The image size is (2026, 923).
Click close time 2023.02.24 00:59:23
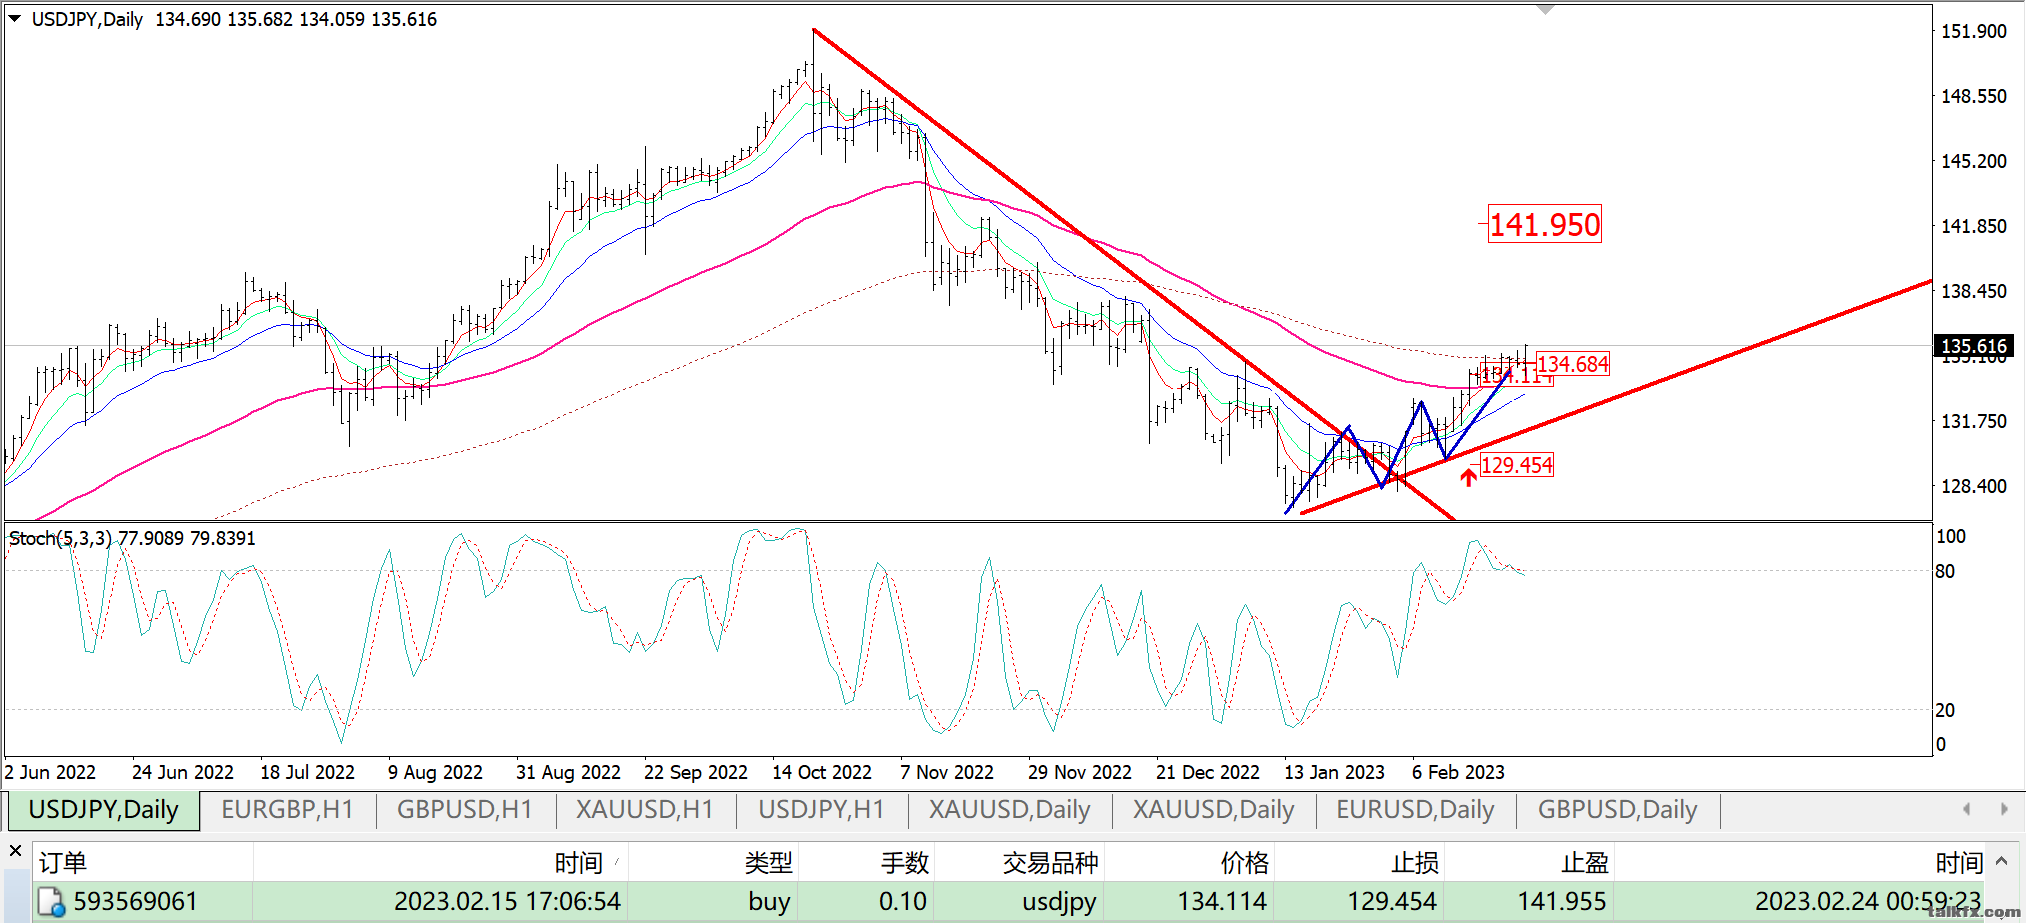[x=1867, y=902]
